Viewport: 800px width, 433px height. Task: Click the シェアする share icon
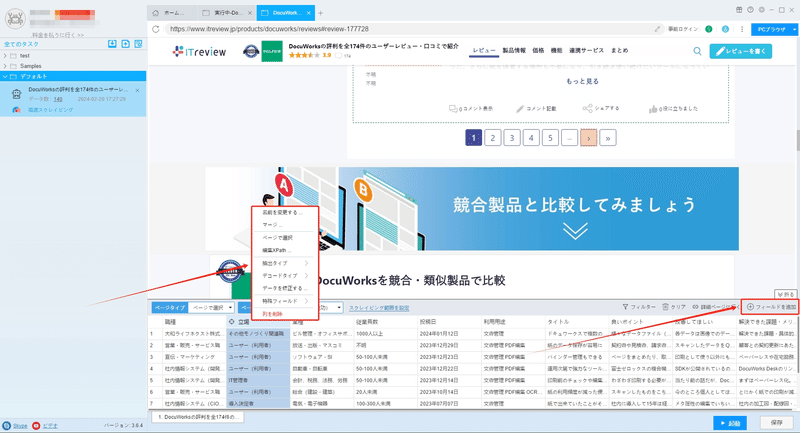(587, 108)
